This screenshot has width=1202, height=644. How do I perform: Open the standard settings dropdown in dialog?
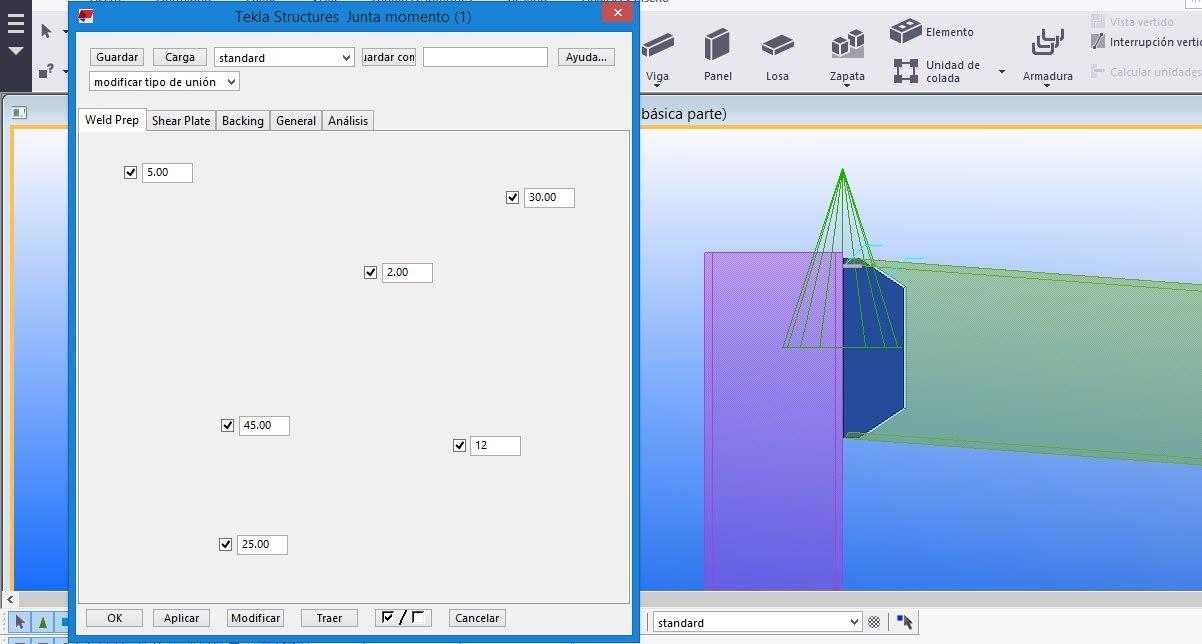(x=284, y=58)
